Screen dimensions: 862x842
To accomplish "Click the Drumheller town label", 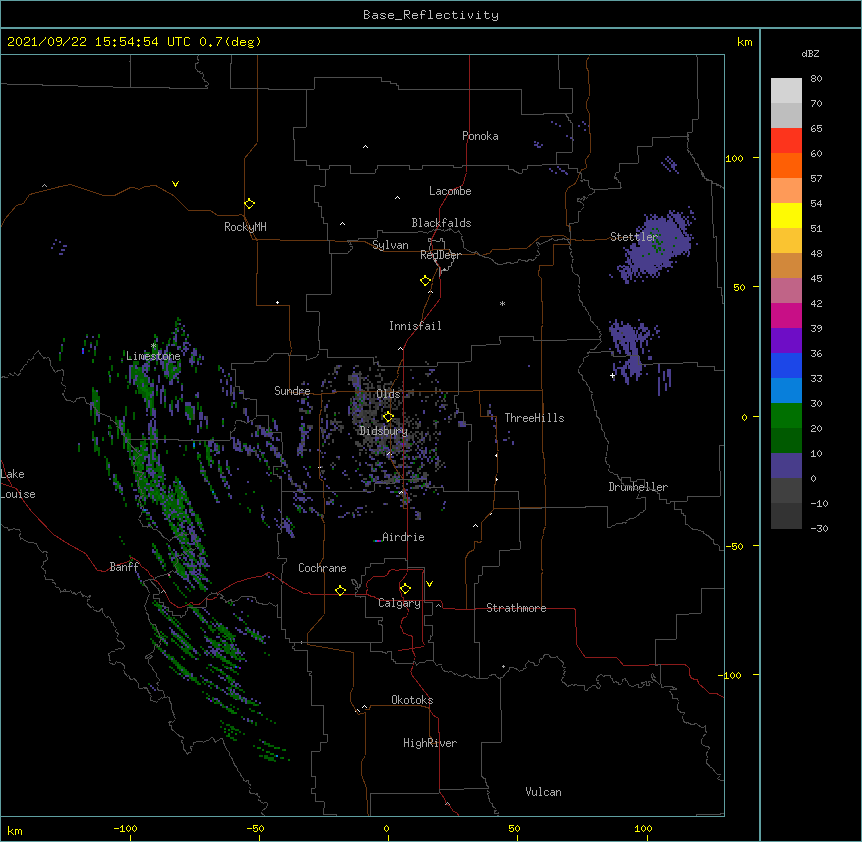I will (638, 487).
